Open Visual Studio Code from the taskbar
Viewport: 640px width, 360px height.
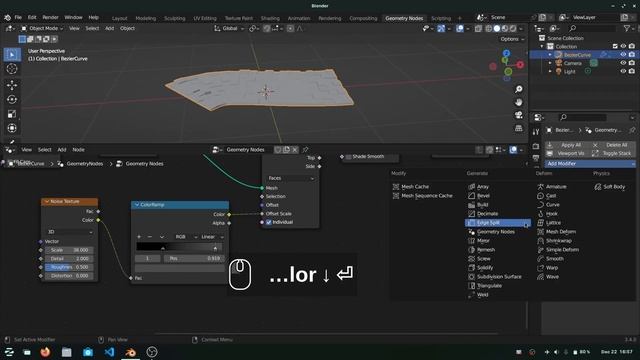point(109,352)
